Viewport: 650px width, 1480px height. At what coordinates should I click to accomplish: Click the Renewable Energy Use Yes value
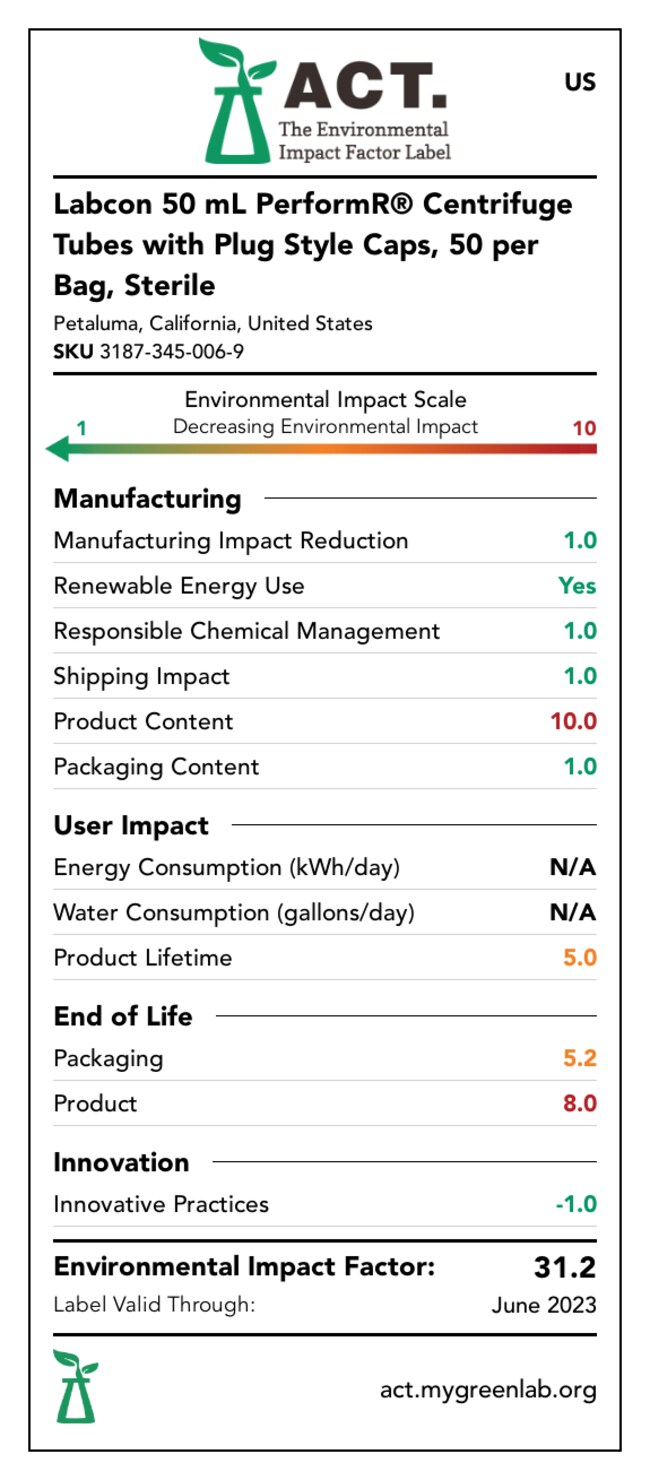pos(577,586)
